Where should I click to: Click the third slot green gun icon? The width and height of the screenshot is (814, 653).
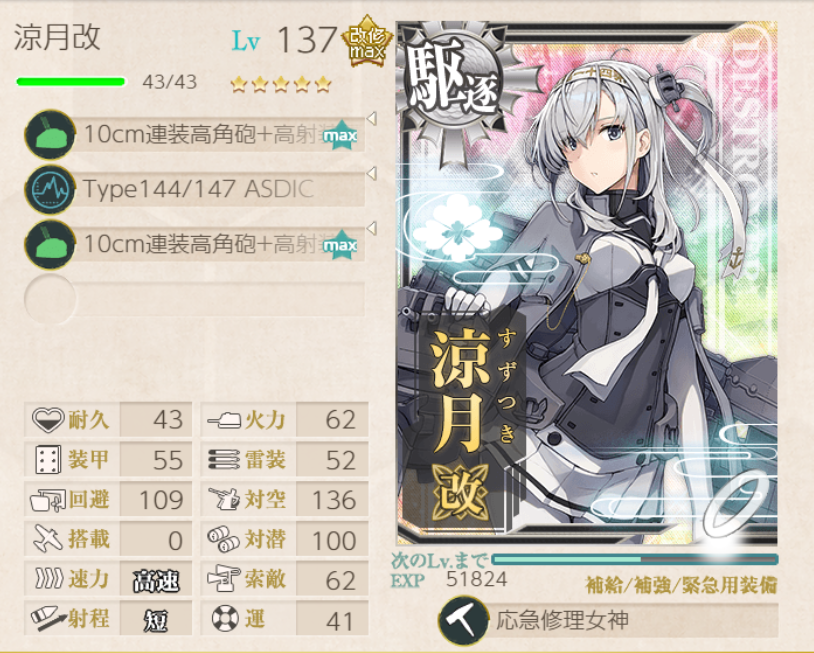(x=50, y=244)
